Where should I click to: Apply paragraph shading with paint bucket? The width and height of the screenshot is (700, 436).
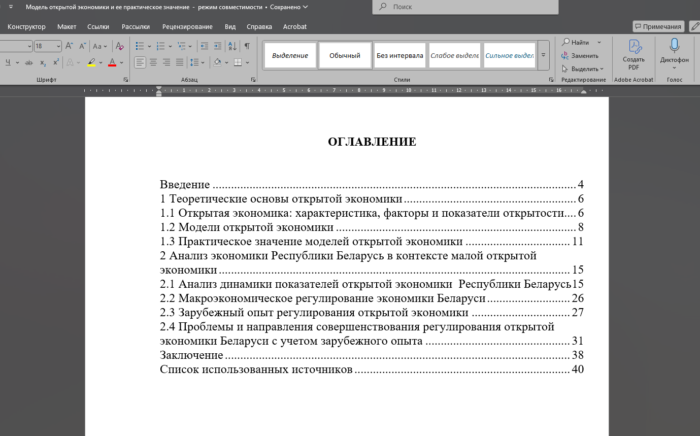pyautogui.click(x=217, y=62)
